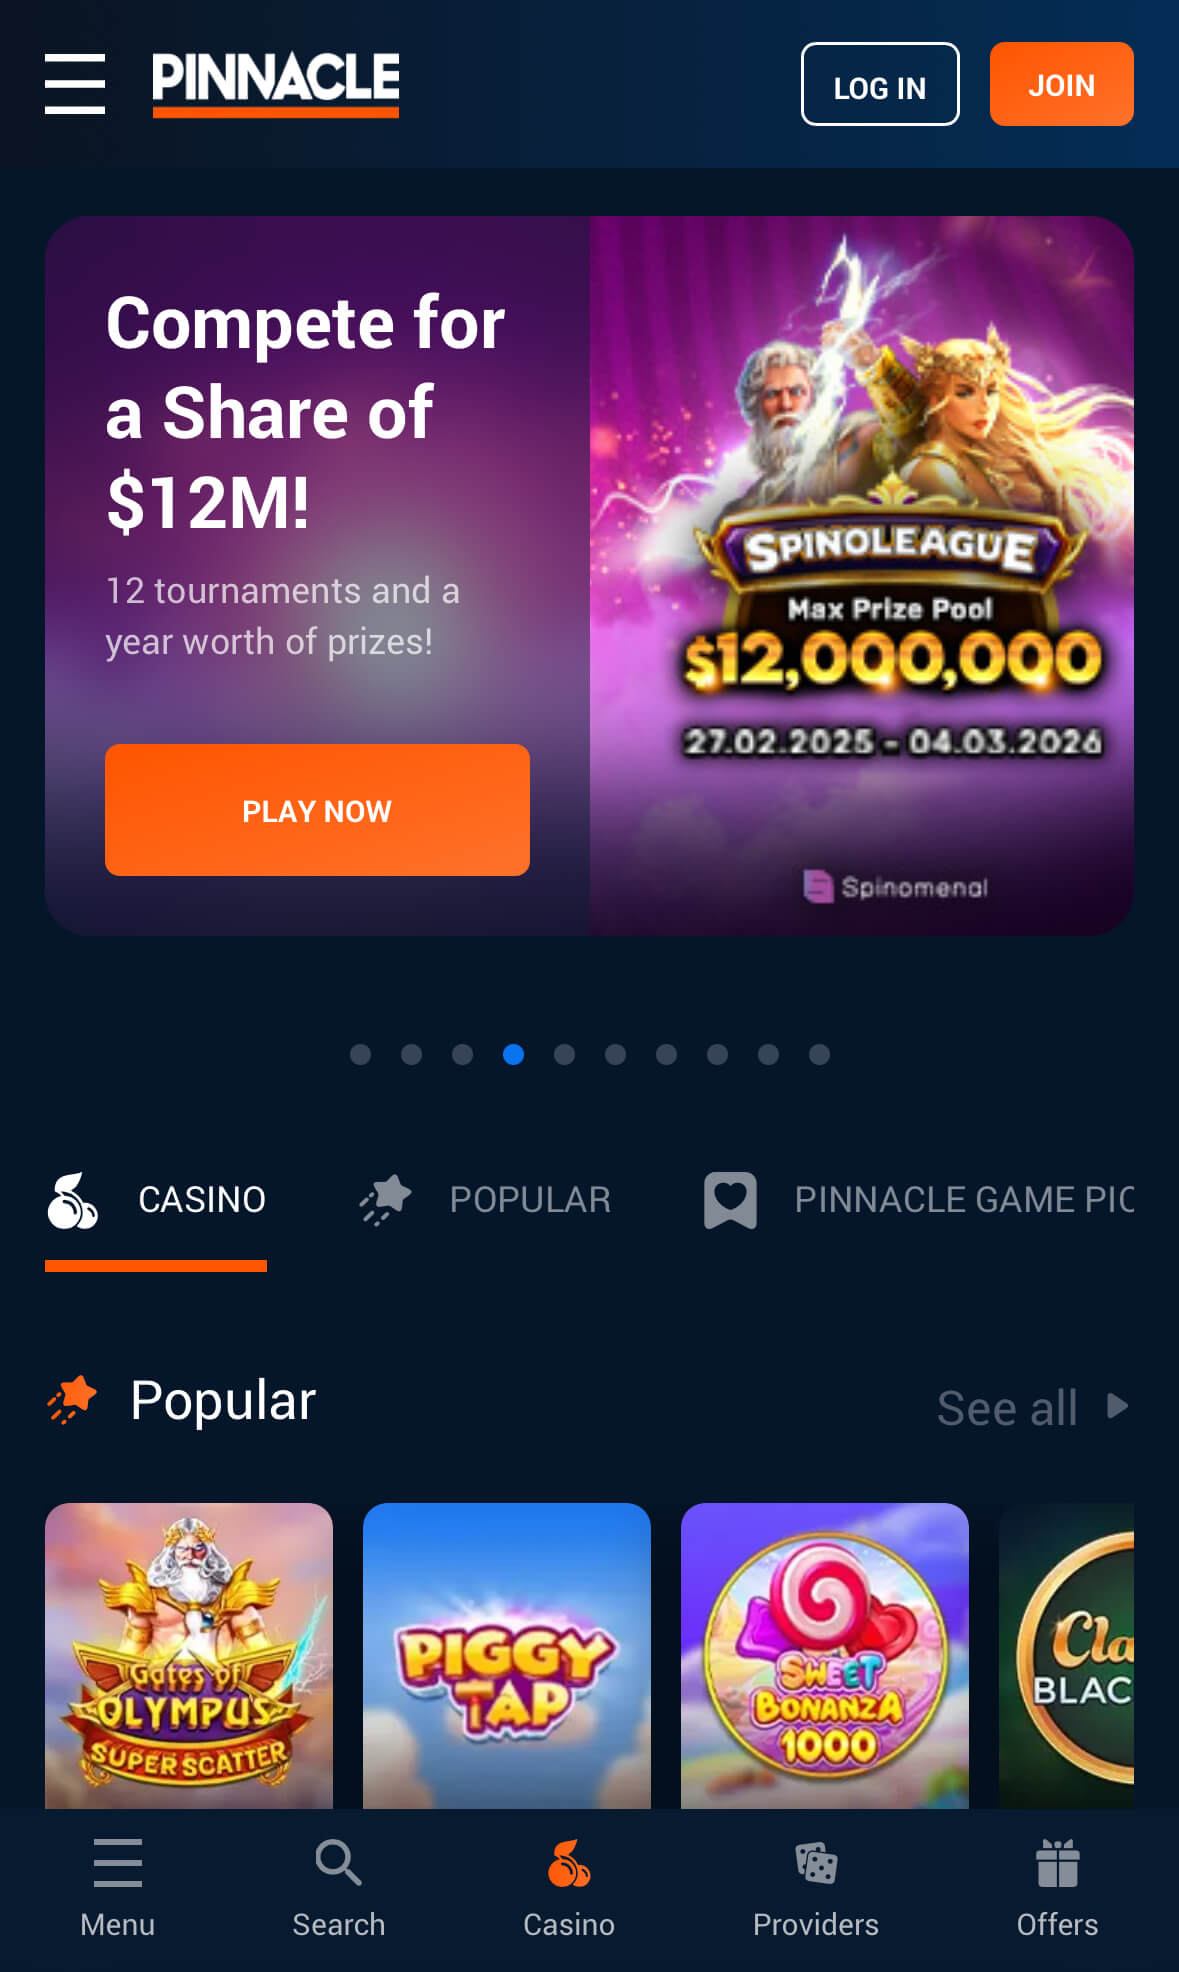The width and height of the screenshot is (1179, 1972).
Task: Expand Popular section with See all arrow
Action: [1033, 1407]
